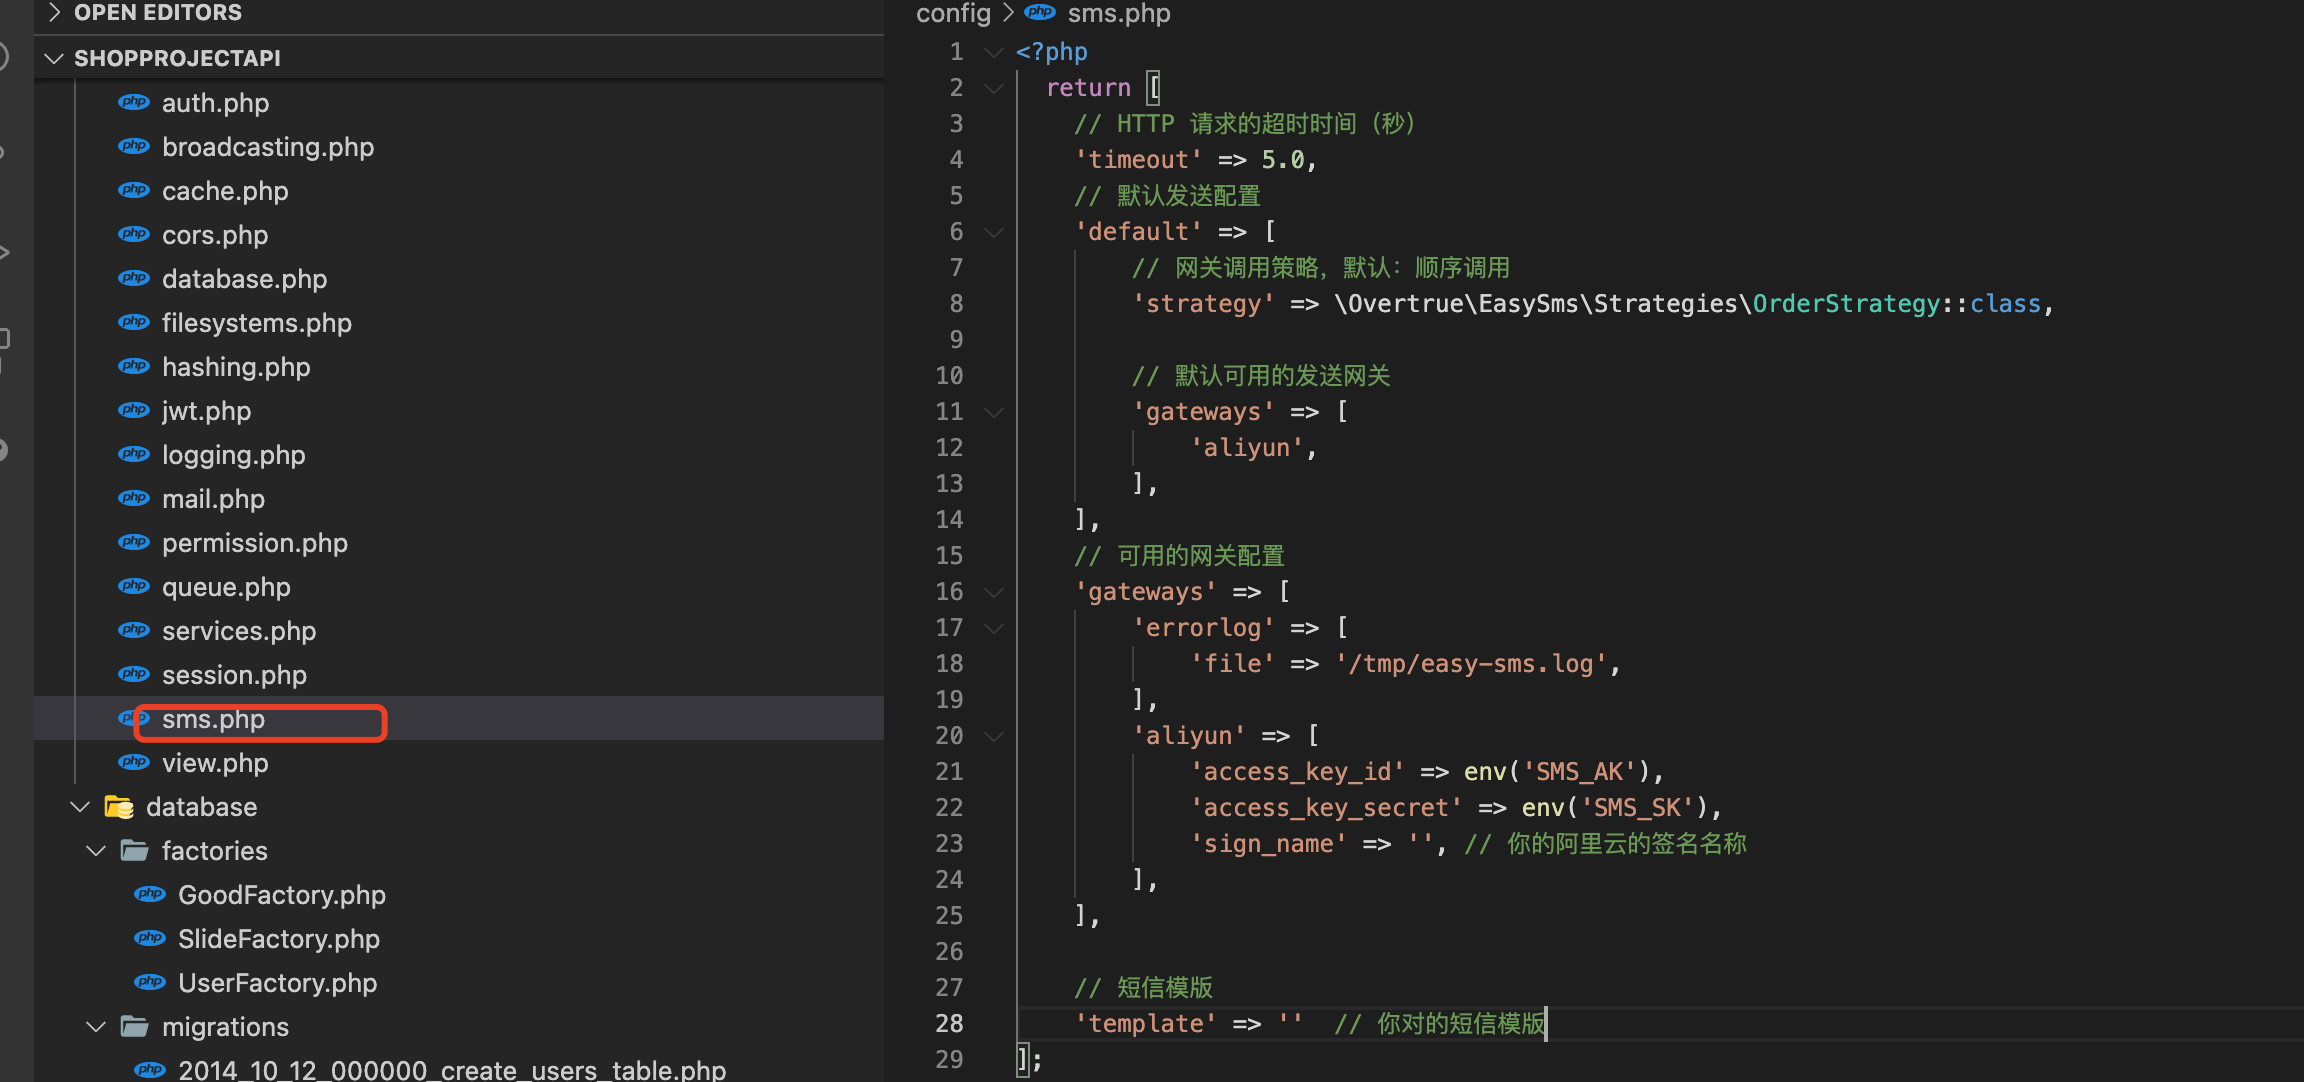This screenshot has height=1082, width=2304.
Task: Click the 'aliyun' string on line 12
Action: point(1247,448)
